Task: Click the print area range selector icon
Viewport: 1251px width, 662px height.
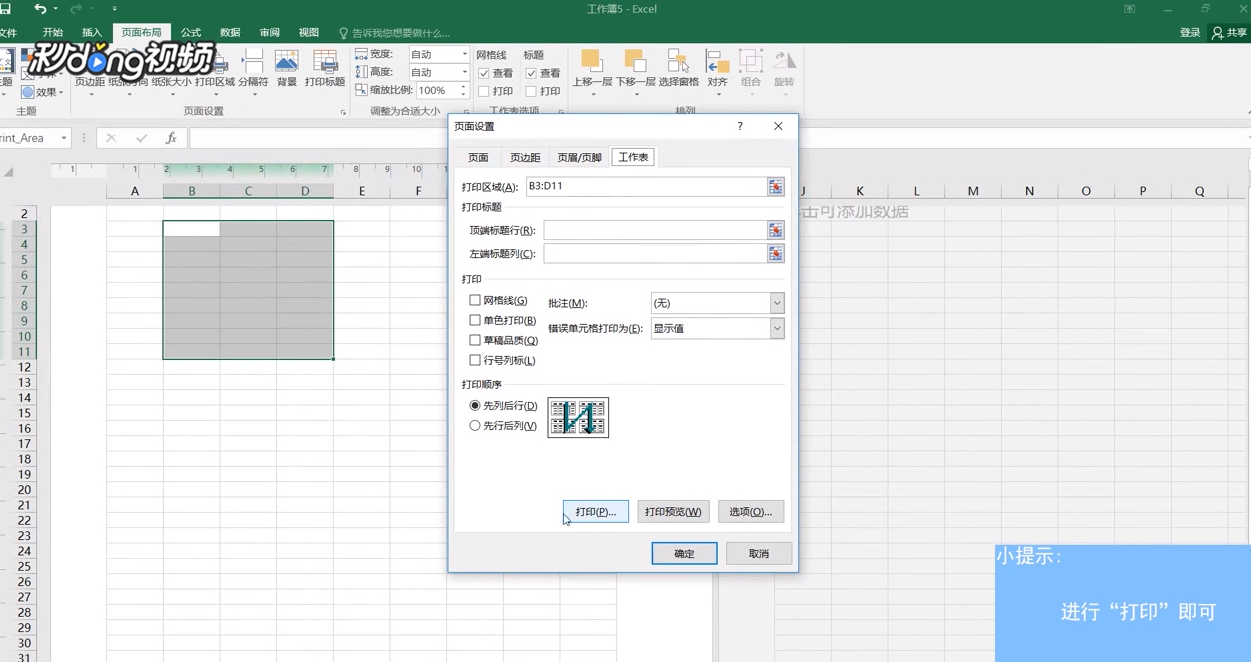Action: 775,187
